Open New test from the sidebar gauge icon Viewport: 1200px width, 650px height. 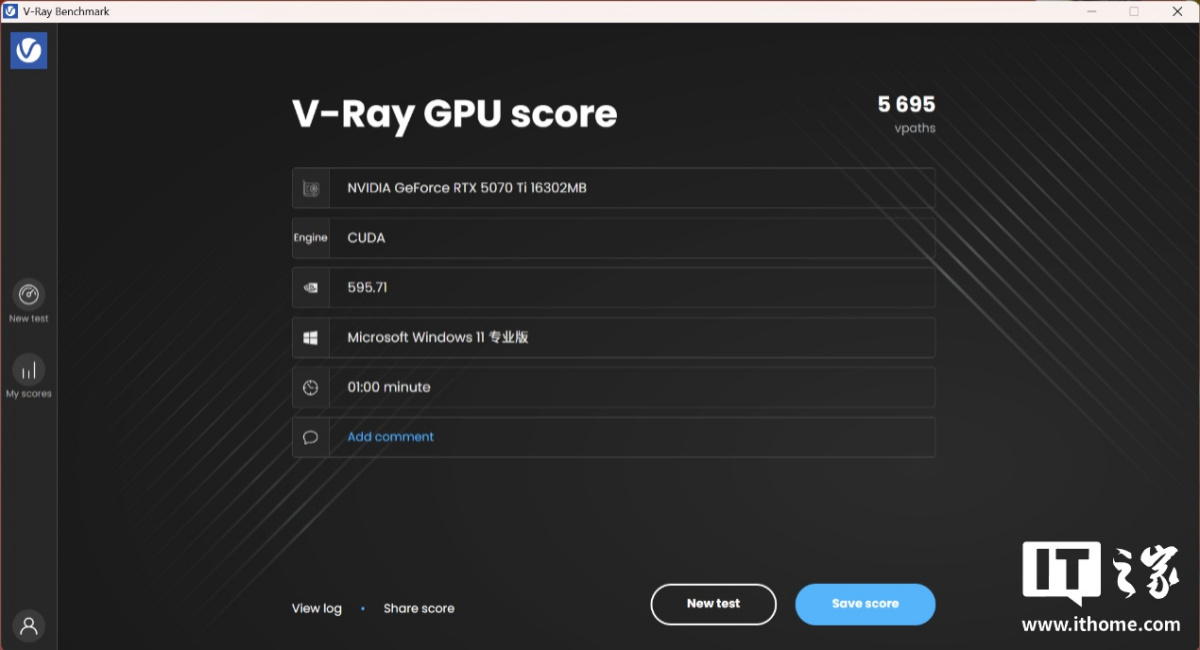[29, 295]
